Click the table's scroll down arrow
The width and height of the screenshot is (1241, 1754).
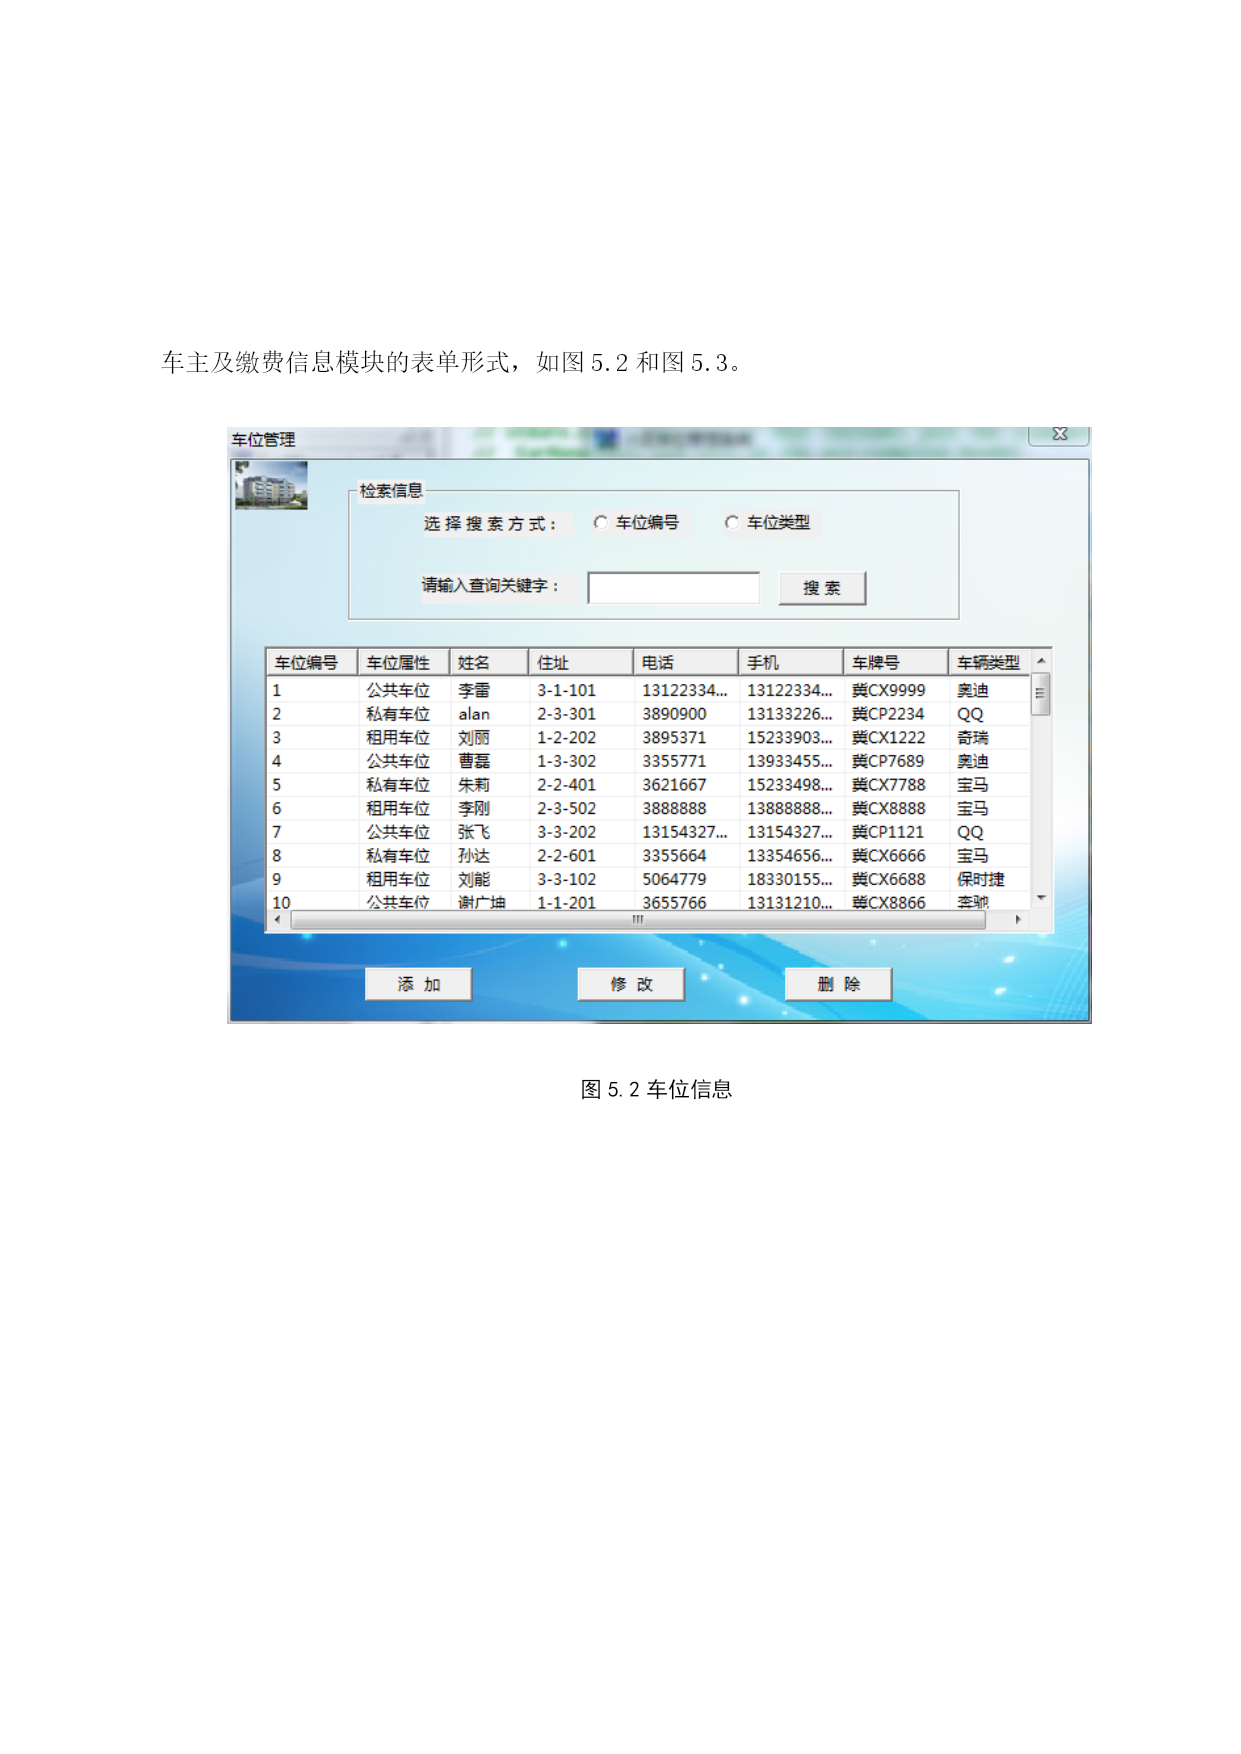point(1041,898)
